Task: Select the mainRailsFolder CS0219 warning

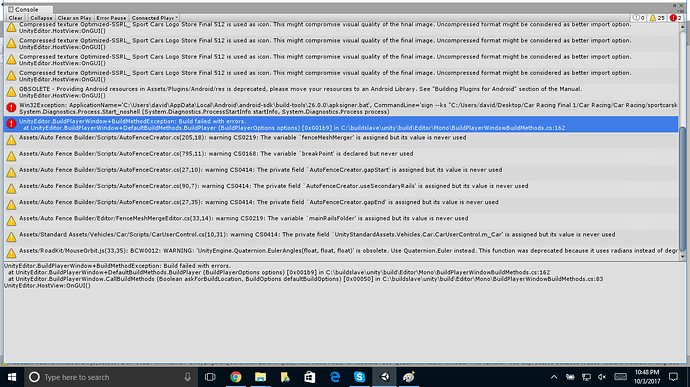Action: click(x=341, y=221)
